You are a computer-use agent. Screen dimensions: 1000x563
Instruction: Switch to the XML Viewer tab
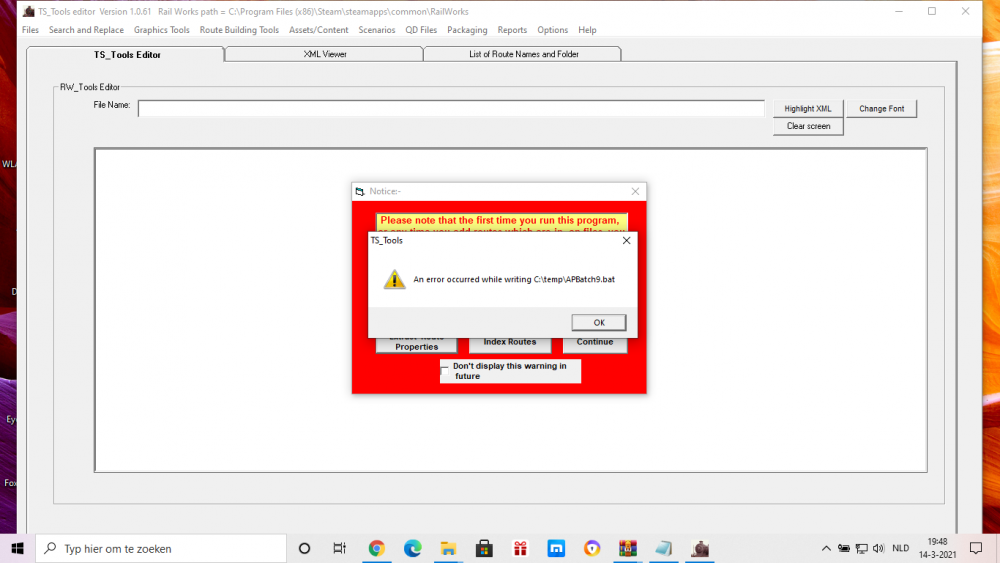pyautogui.click(x=325, y=54)
